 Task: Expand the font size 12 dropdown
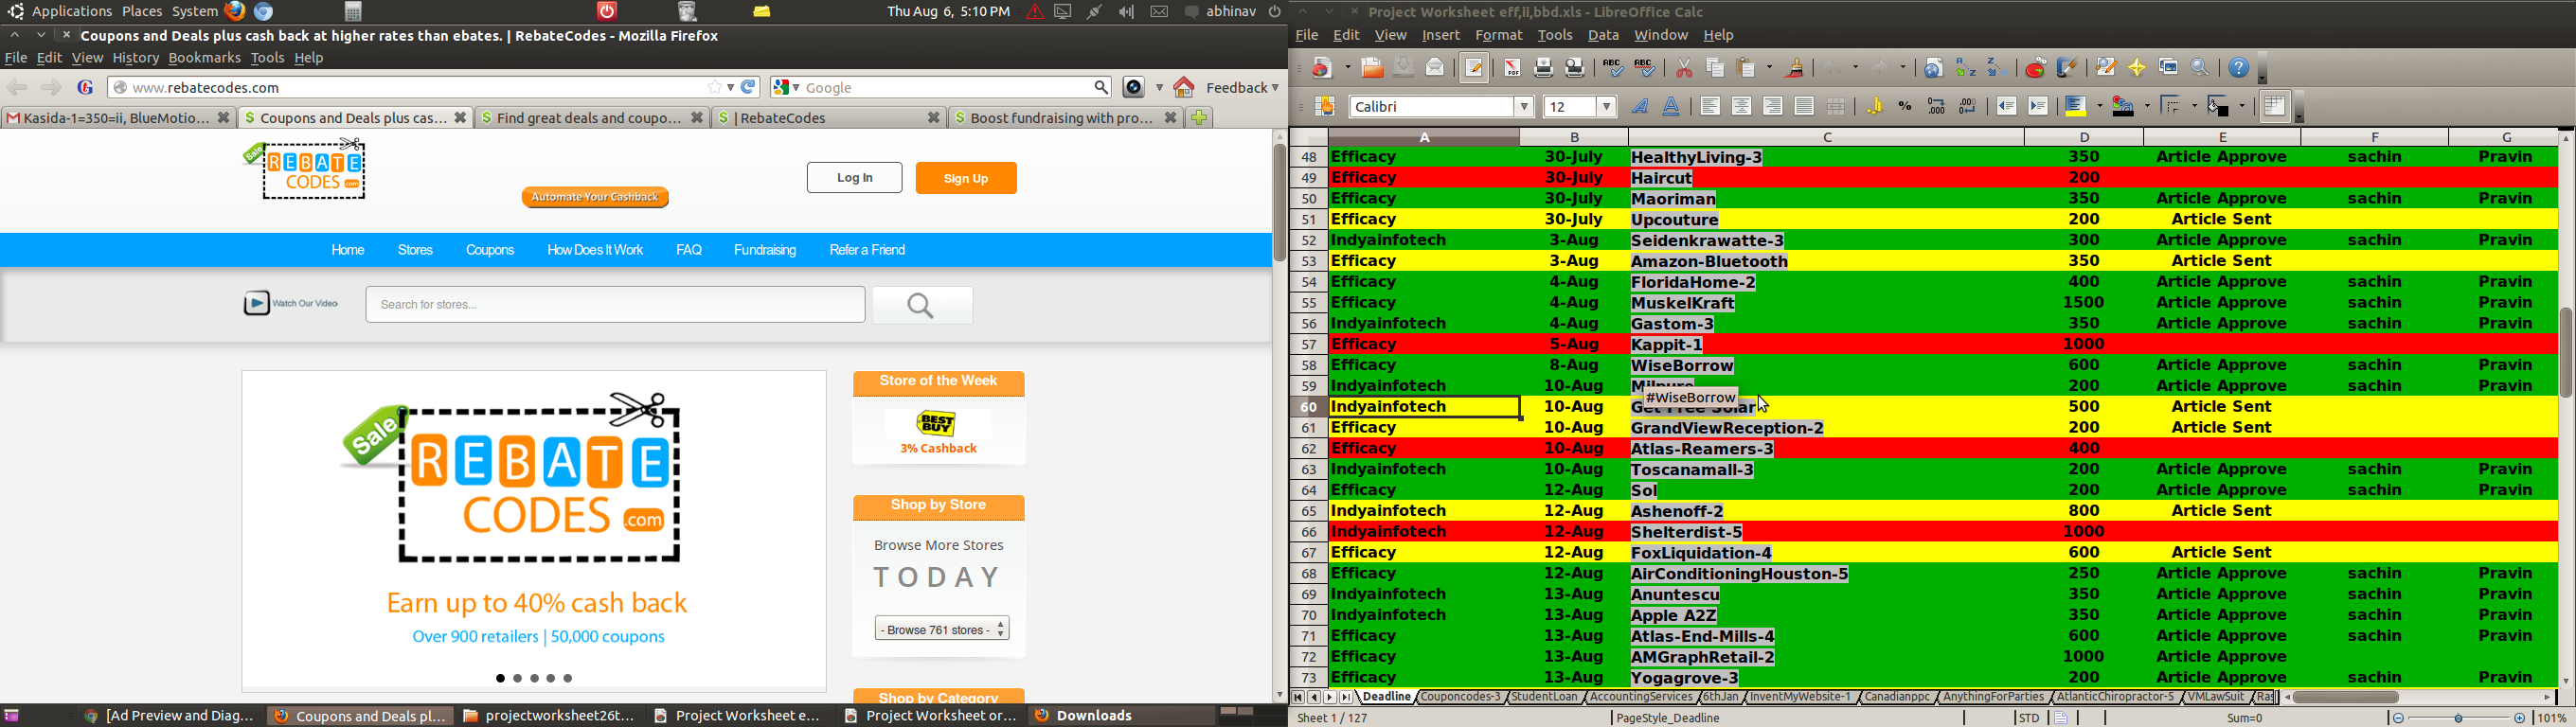coord(1607,107)
